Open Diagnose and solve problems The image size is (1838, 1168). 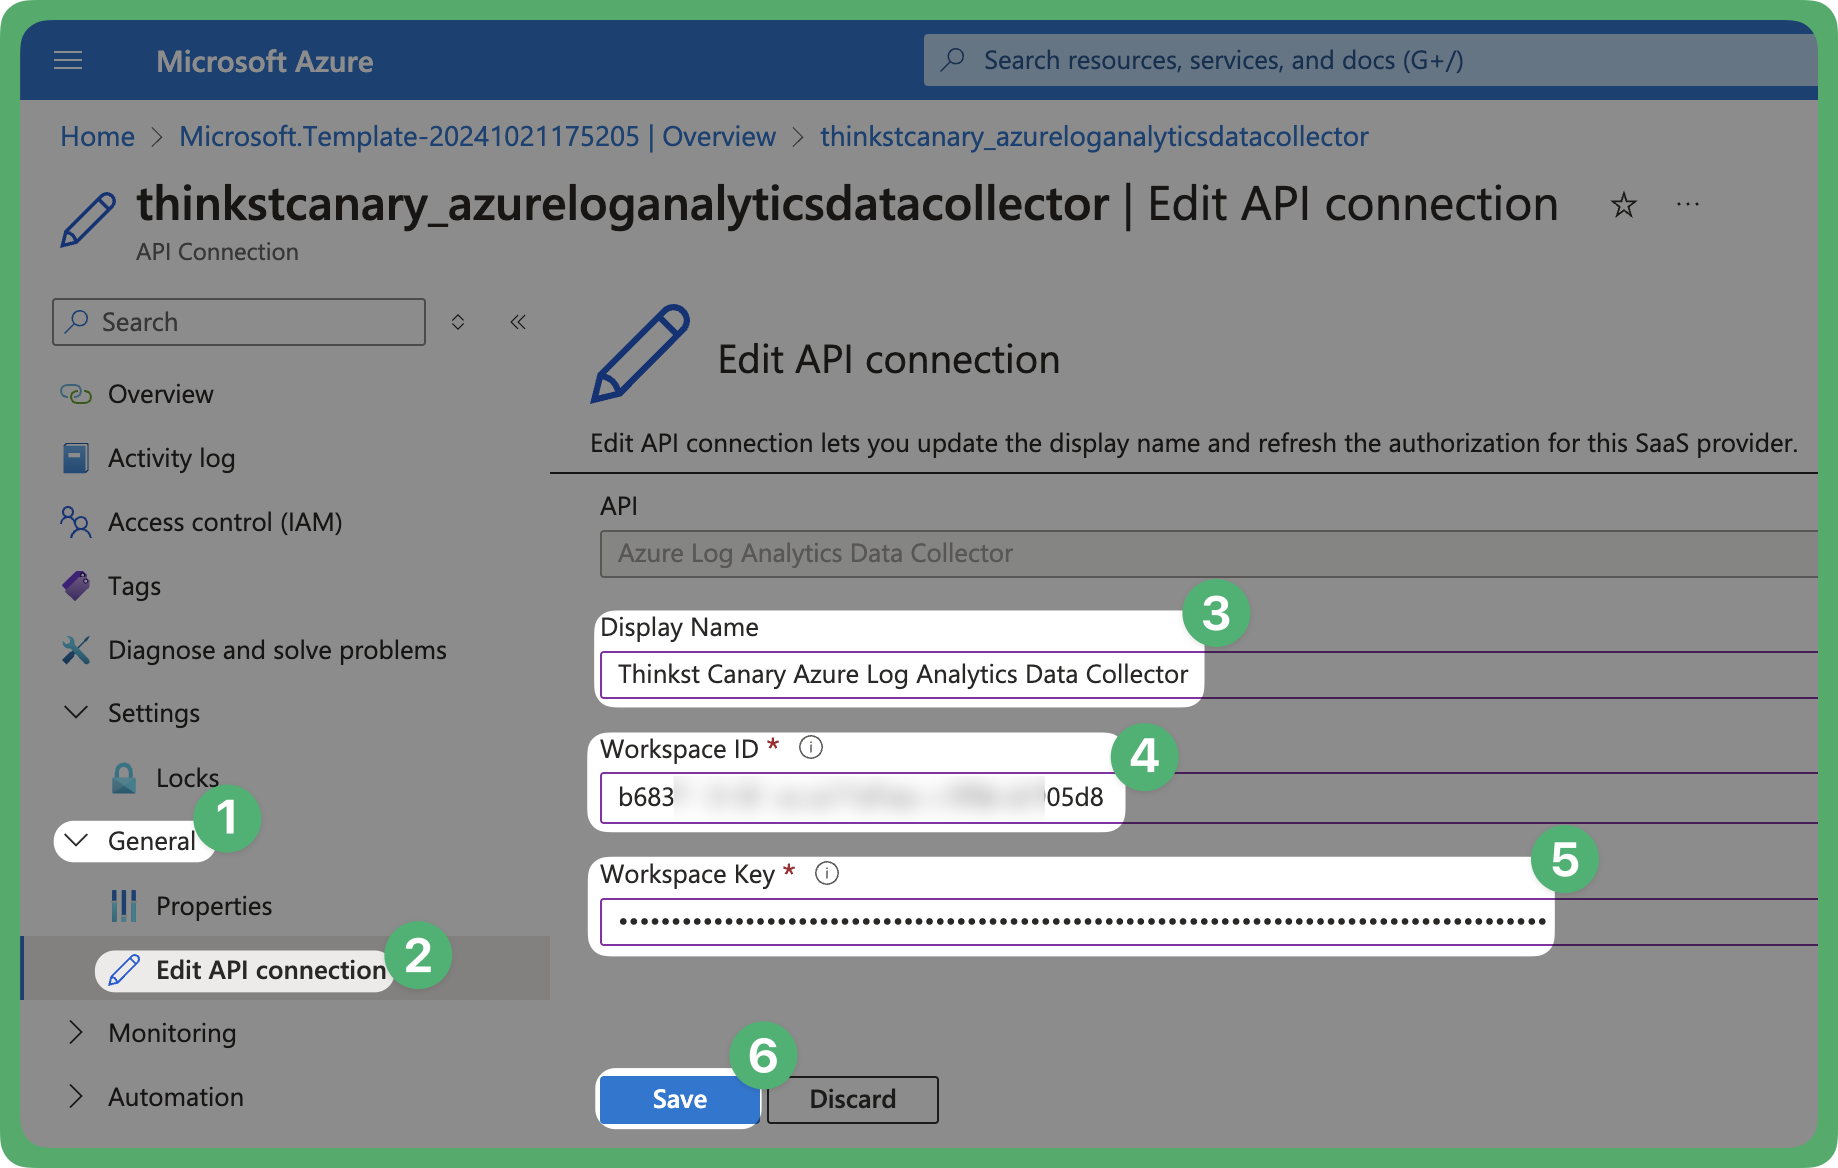277,650
